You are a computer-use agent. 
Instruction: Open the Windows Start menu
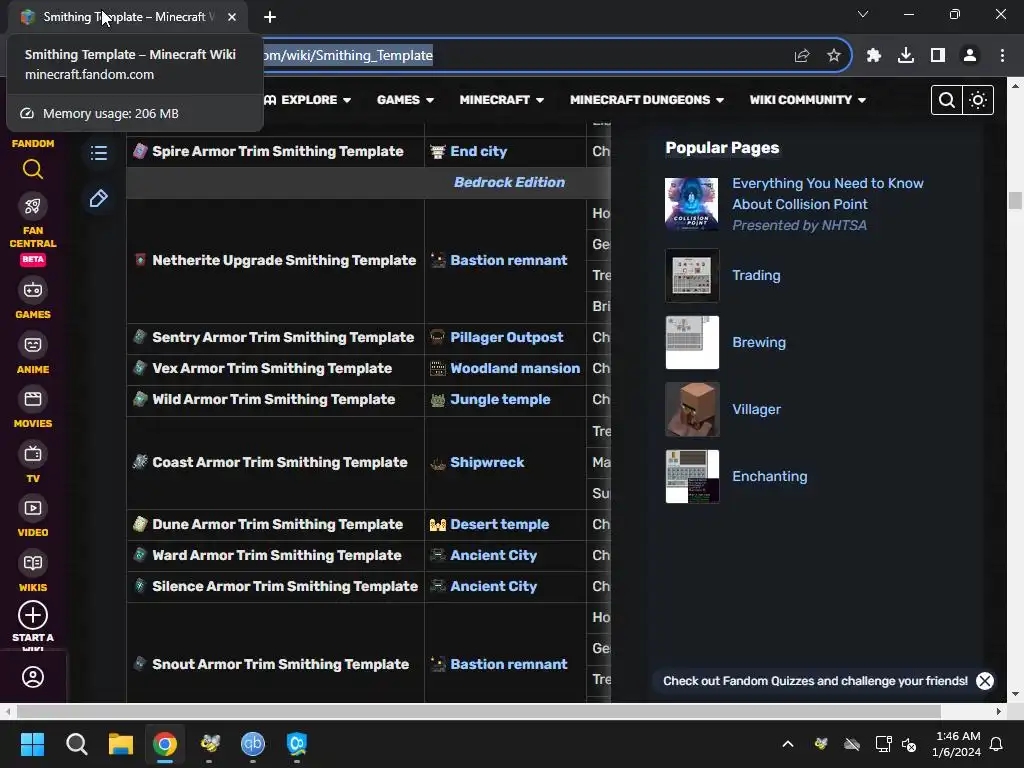(32, 744)
